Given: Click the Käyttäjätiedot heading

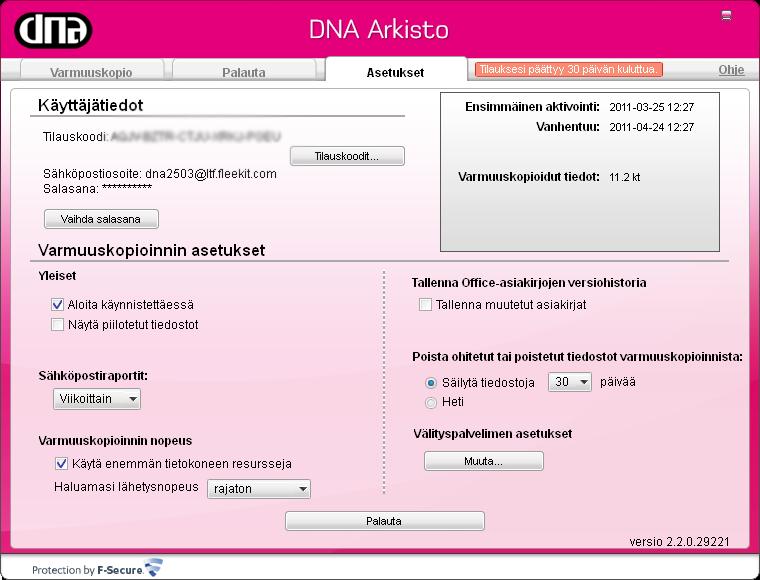Looking at the screenshot, I should pos(91,105).
